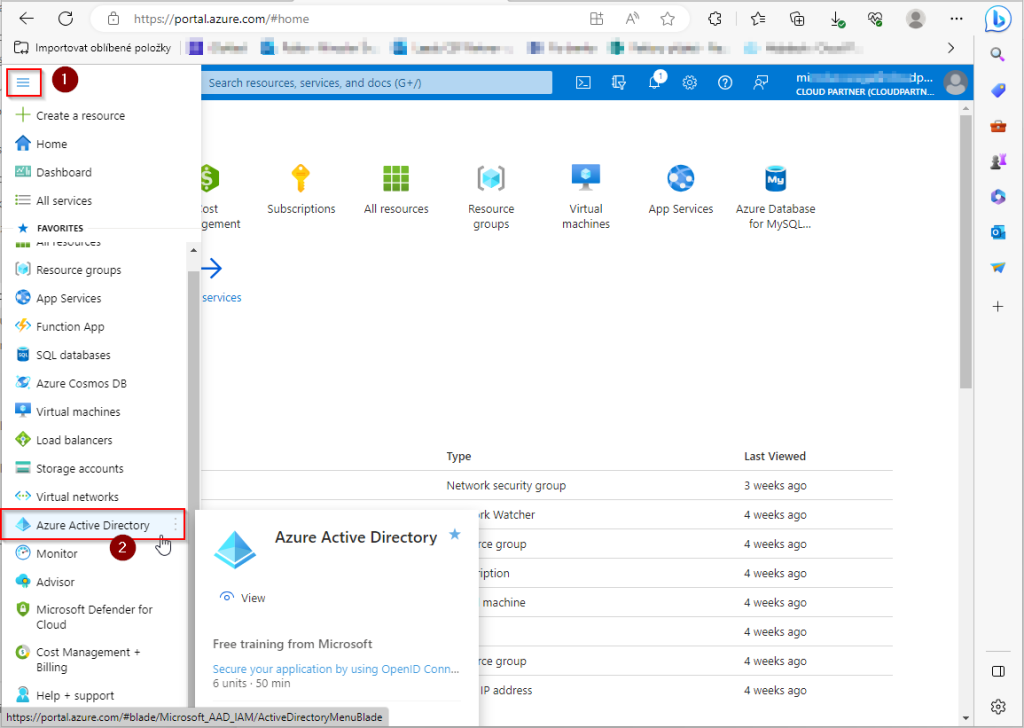Screen dimensions: 1024x728
Task: Click the Last Viewed column header
Action: click(775, 456)
